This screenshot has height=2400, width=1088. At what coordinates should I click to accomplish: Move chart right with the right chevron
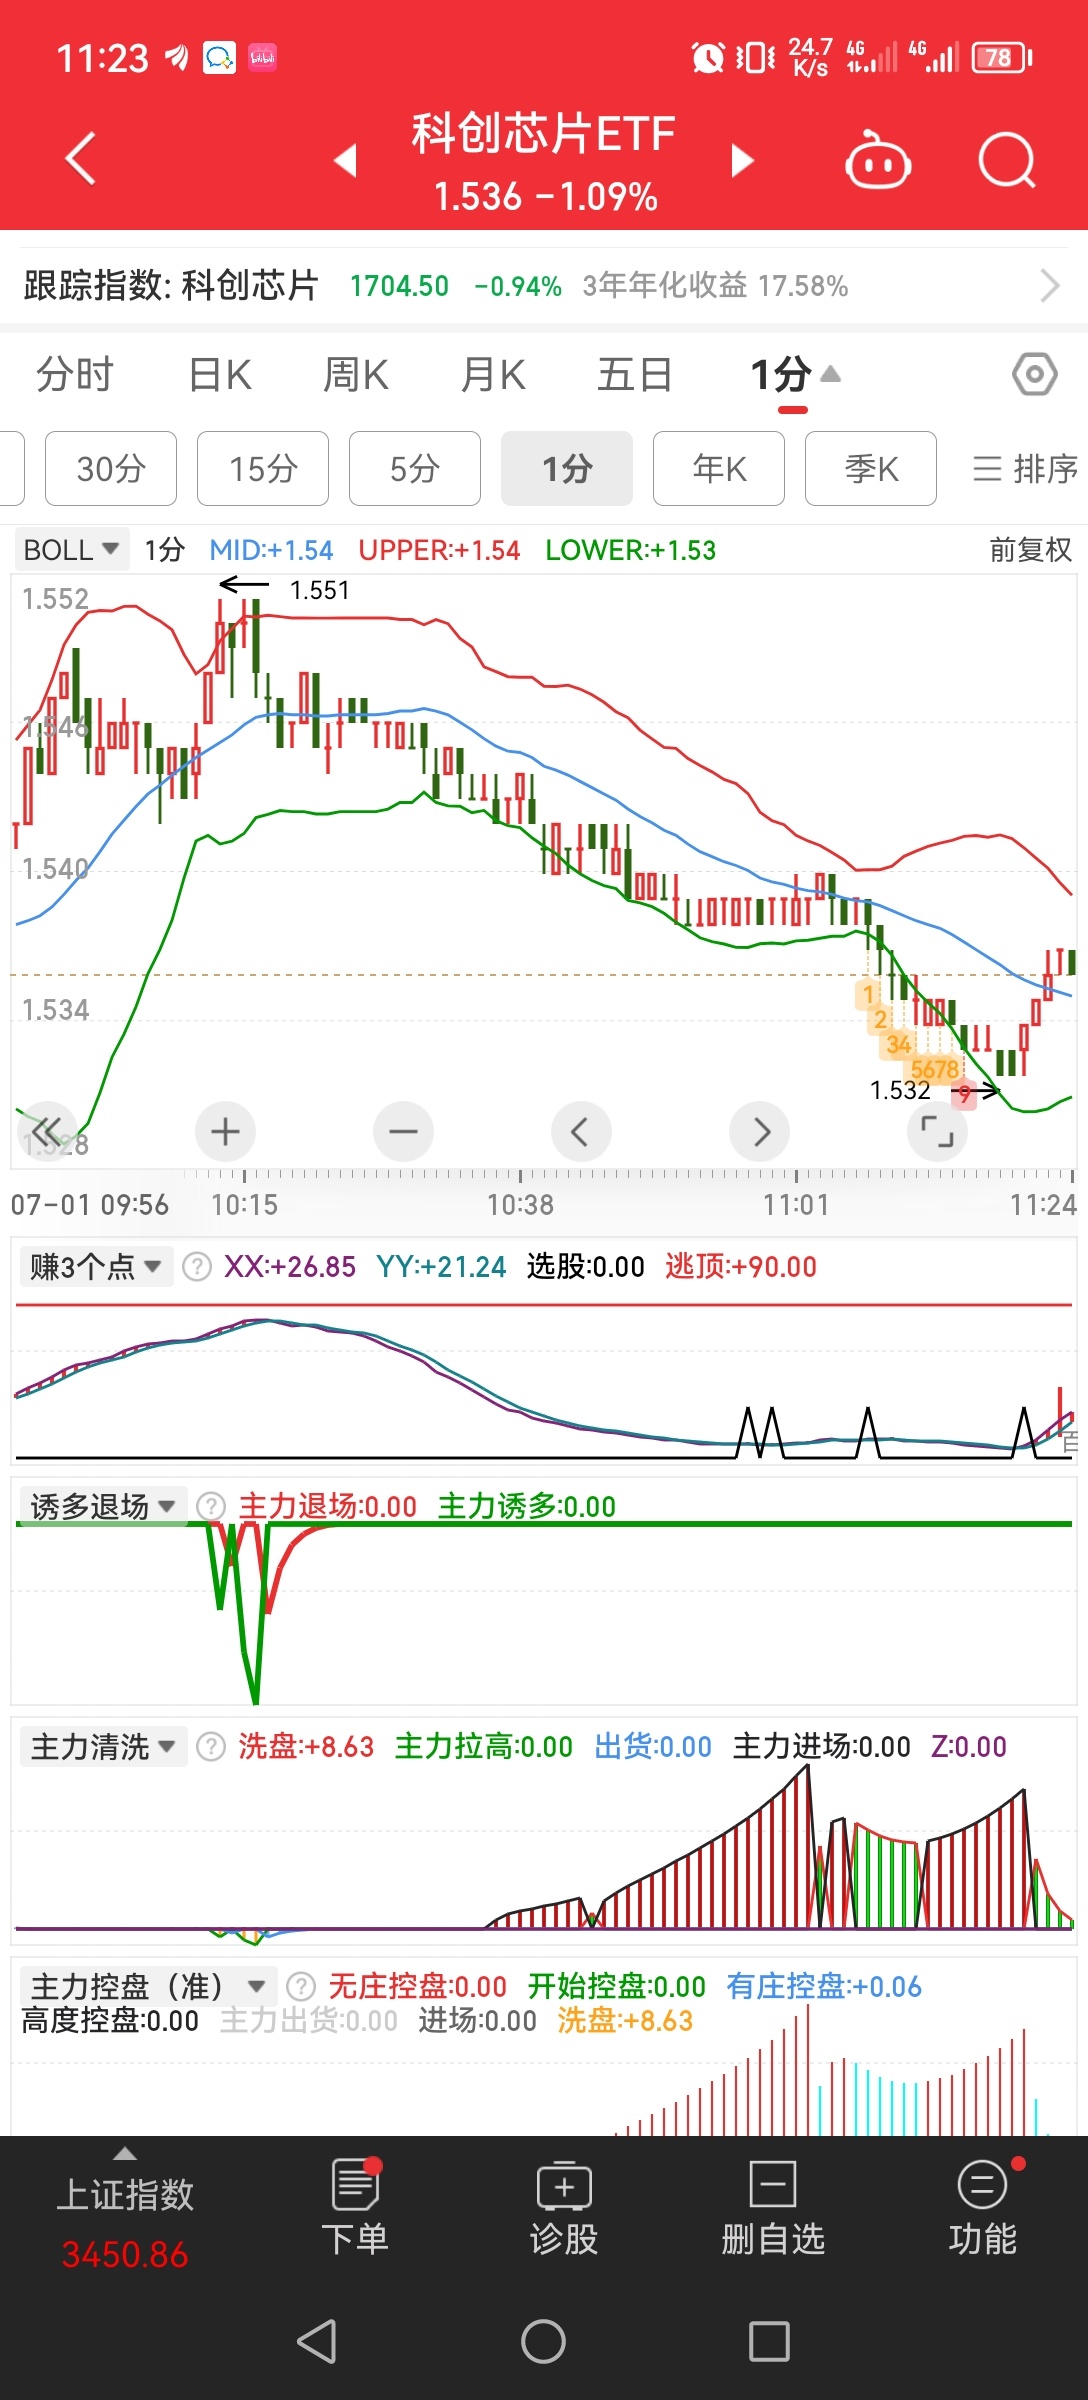(759, 1132)
